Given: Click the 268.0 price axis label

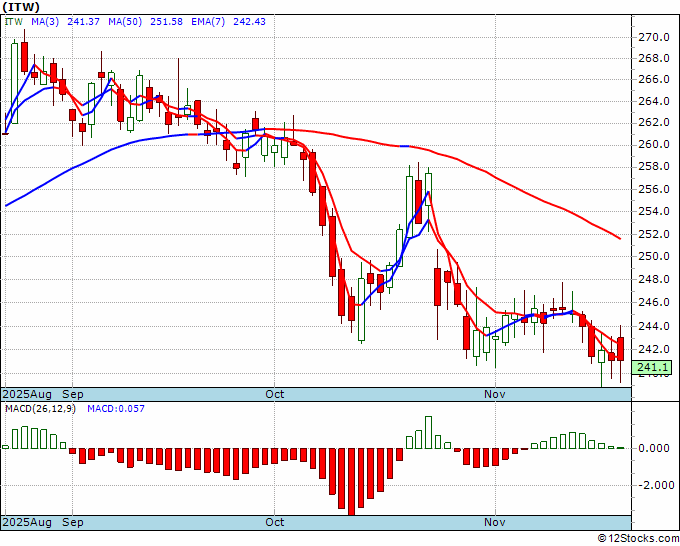Looking at the screenshot, I should point(654,59).
